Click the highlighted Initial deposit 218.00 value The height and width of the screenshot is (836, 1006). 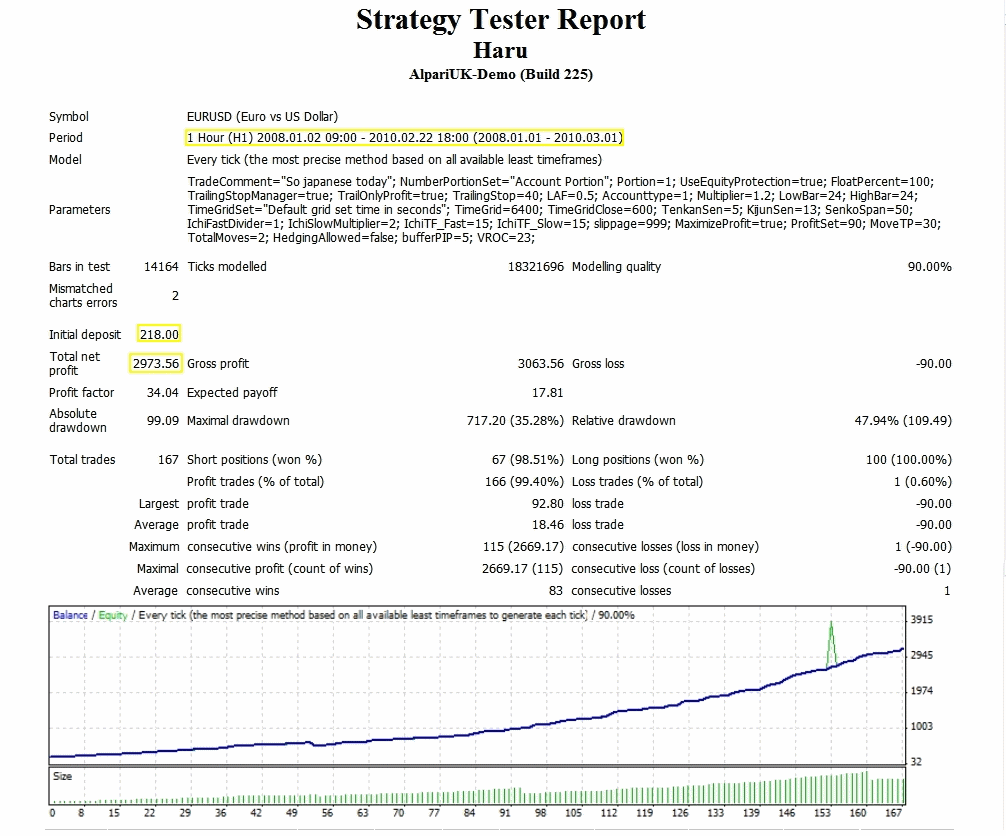point(158,335)
